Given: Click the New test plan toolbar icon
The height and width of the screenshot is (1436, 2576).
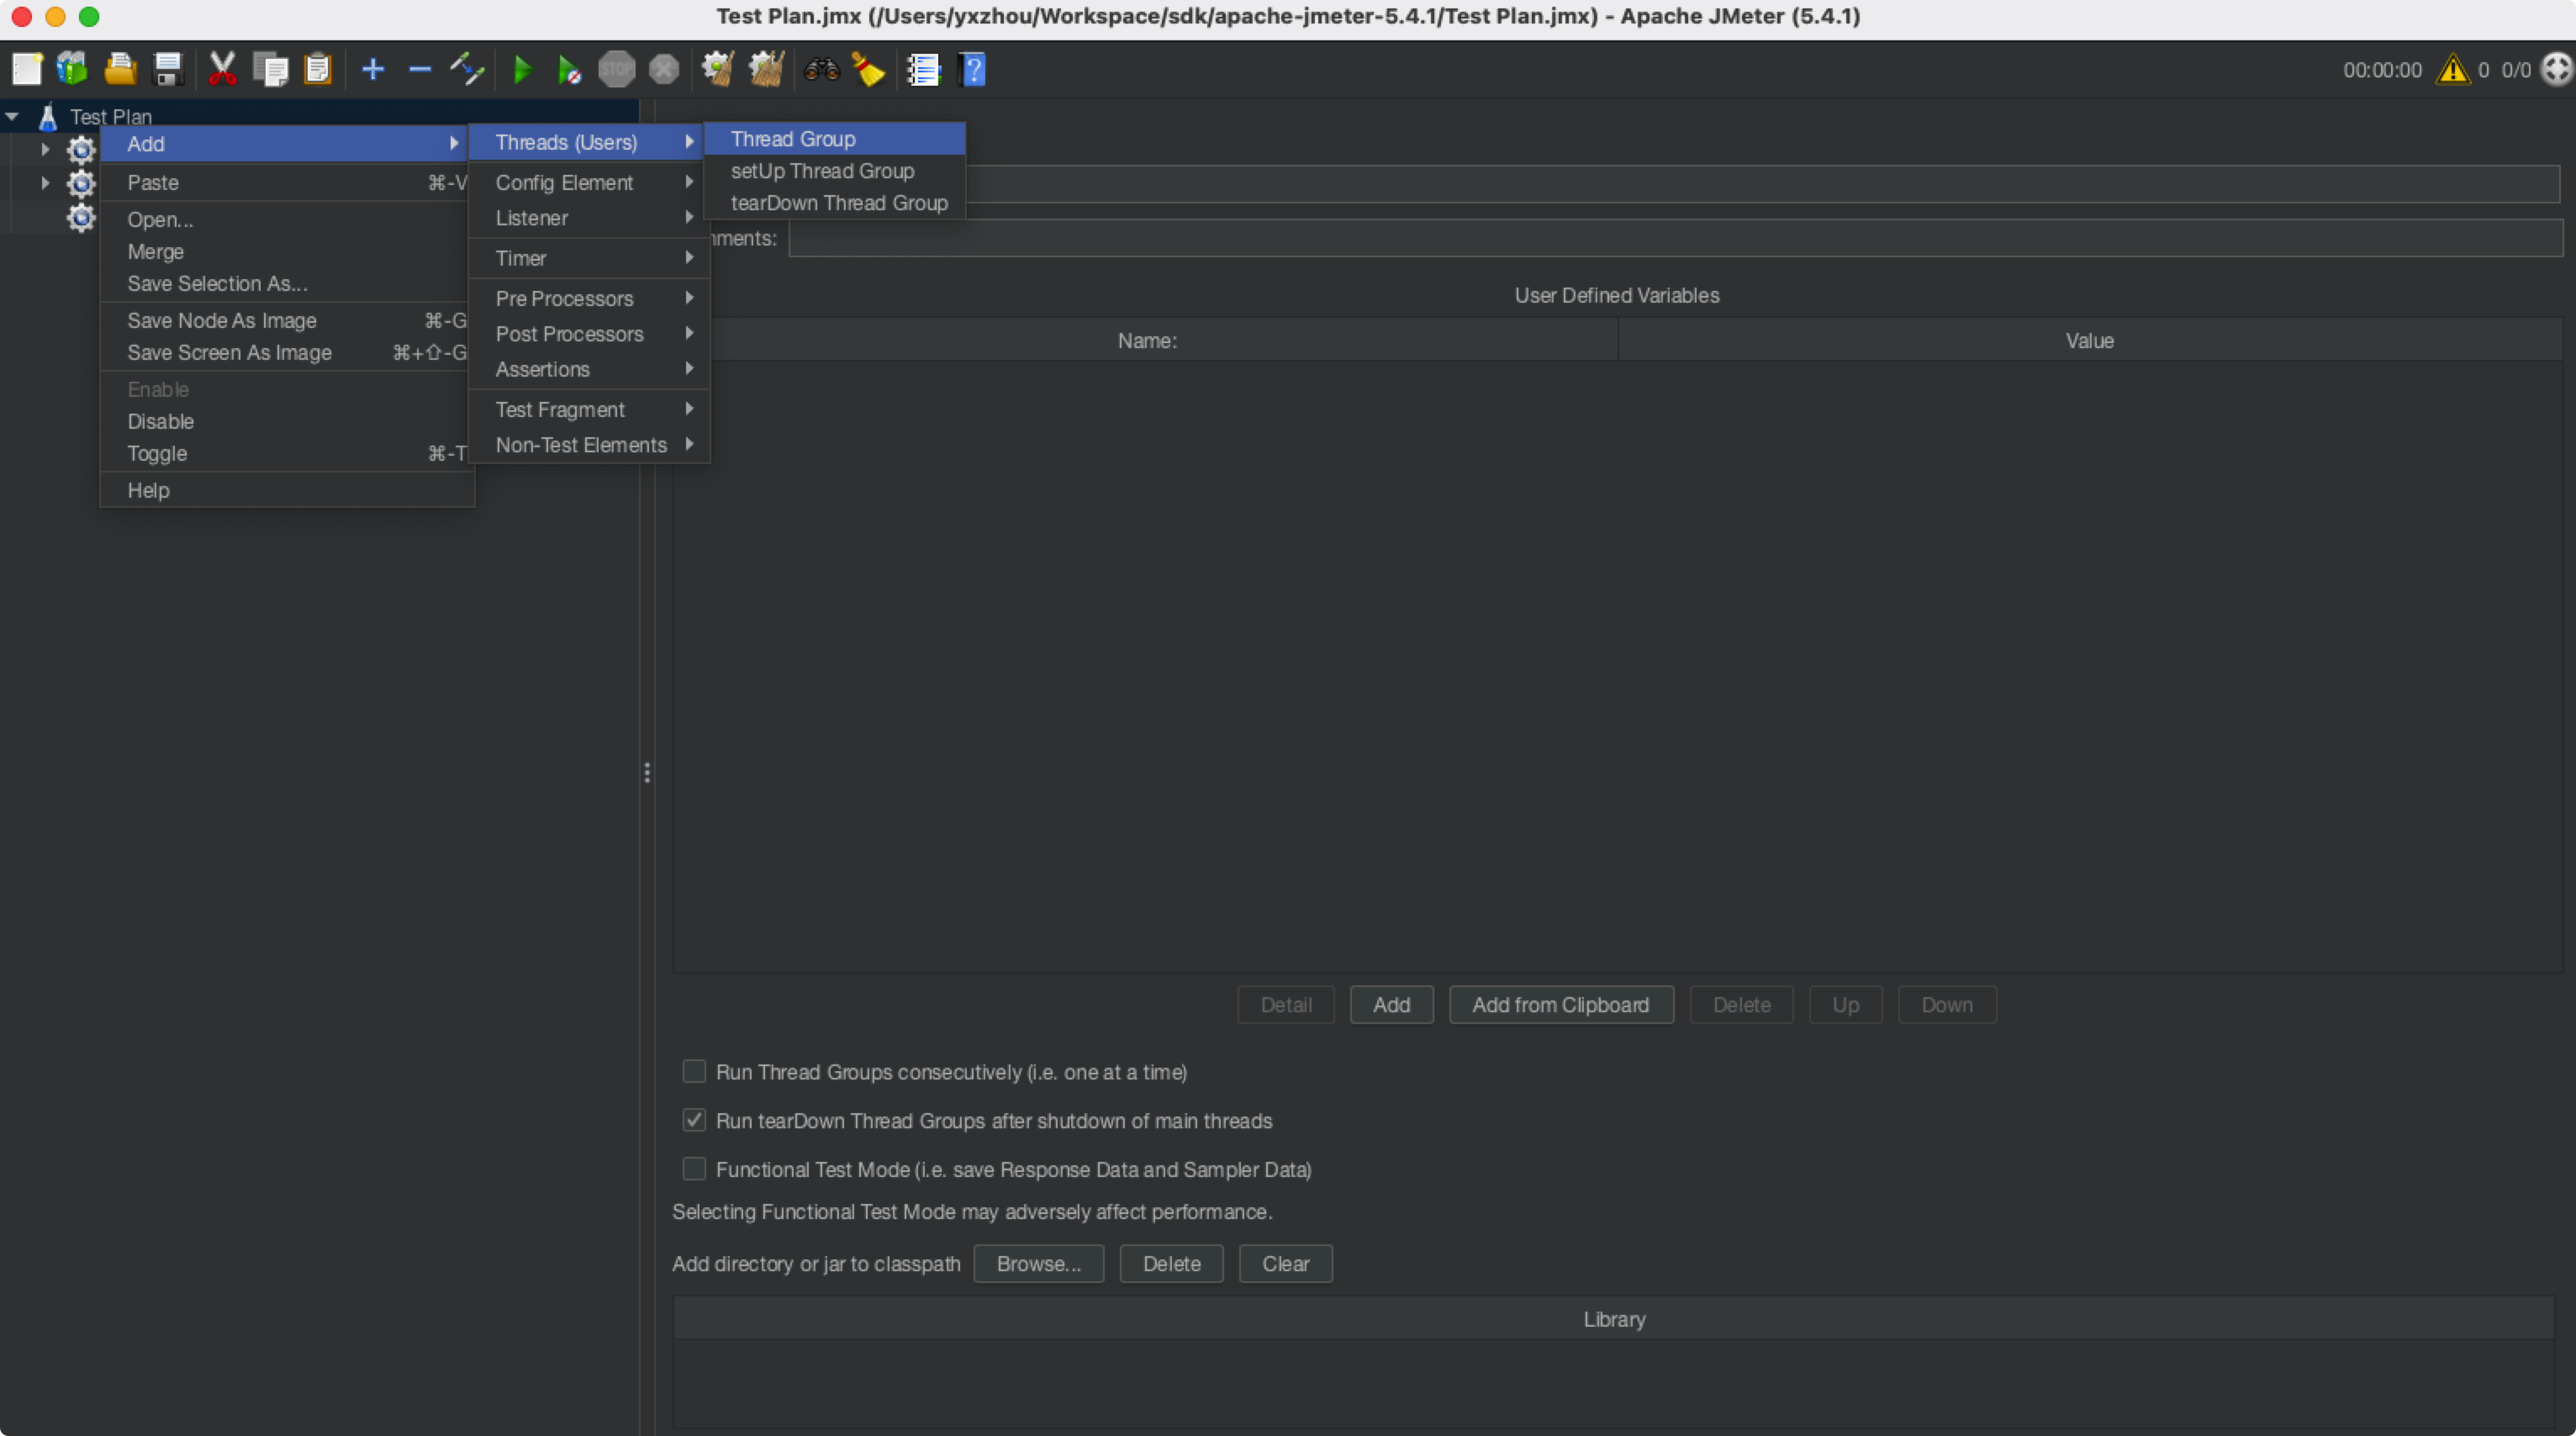Looking at the screenshot, I should [x=27, y=69].
